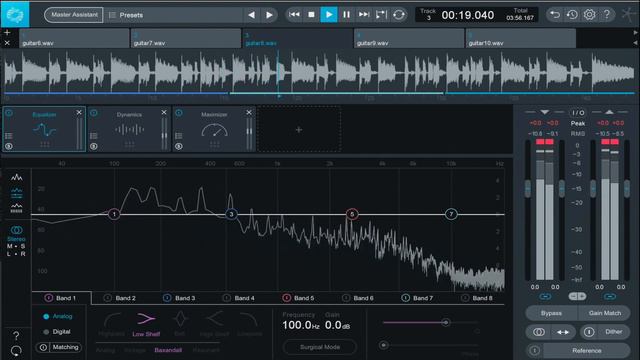Viewport: 640px width, 360px height.
Task: Toggle the Equalizer module power
Action: tap(9, 113)
